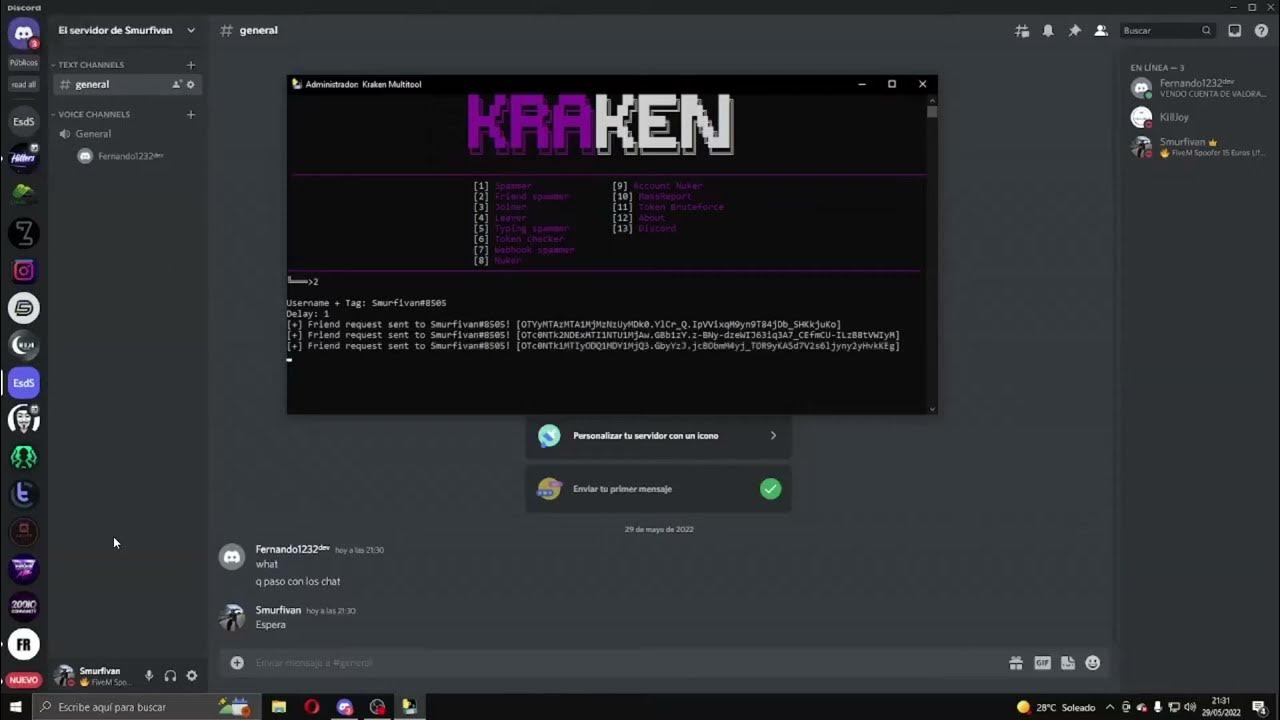Viewport: 1280px width, 720px height.
Task: Open Windows notification center icon
Action: click(1260, 707)
